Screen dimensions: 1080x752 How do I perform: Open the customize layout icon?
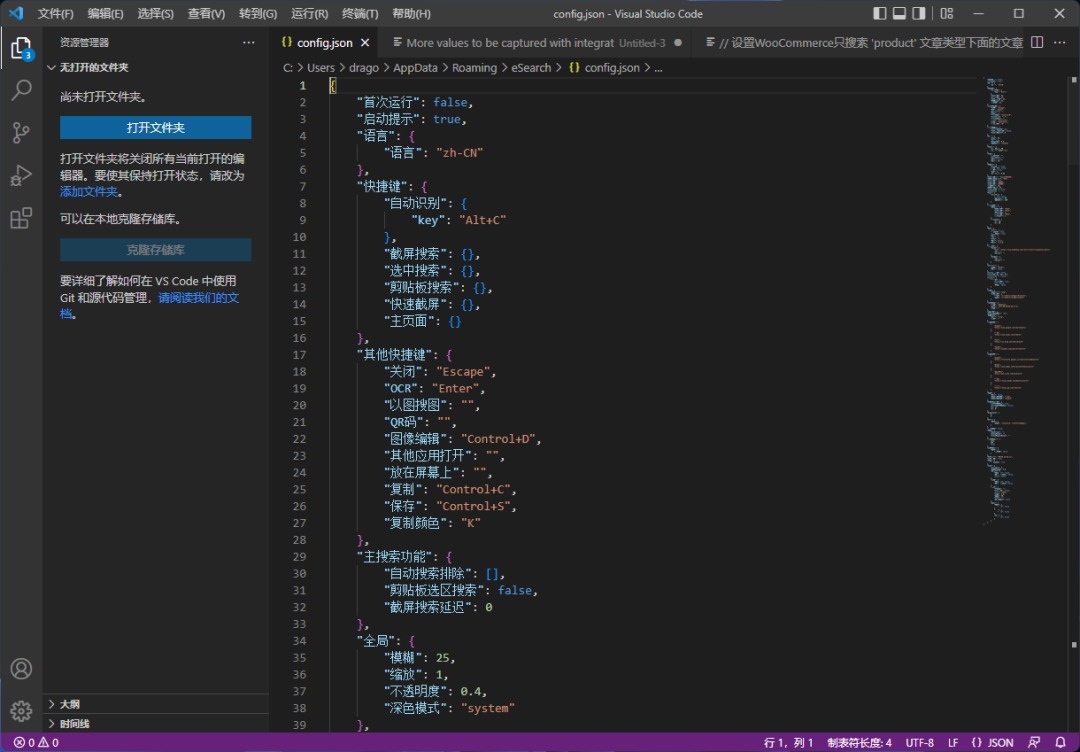coord(946,14)
